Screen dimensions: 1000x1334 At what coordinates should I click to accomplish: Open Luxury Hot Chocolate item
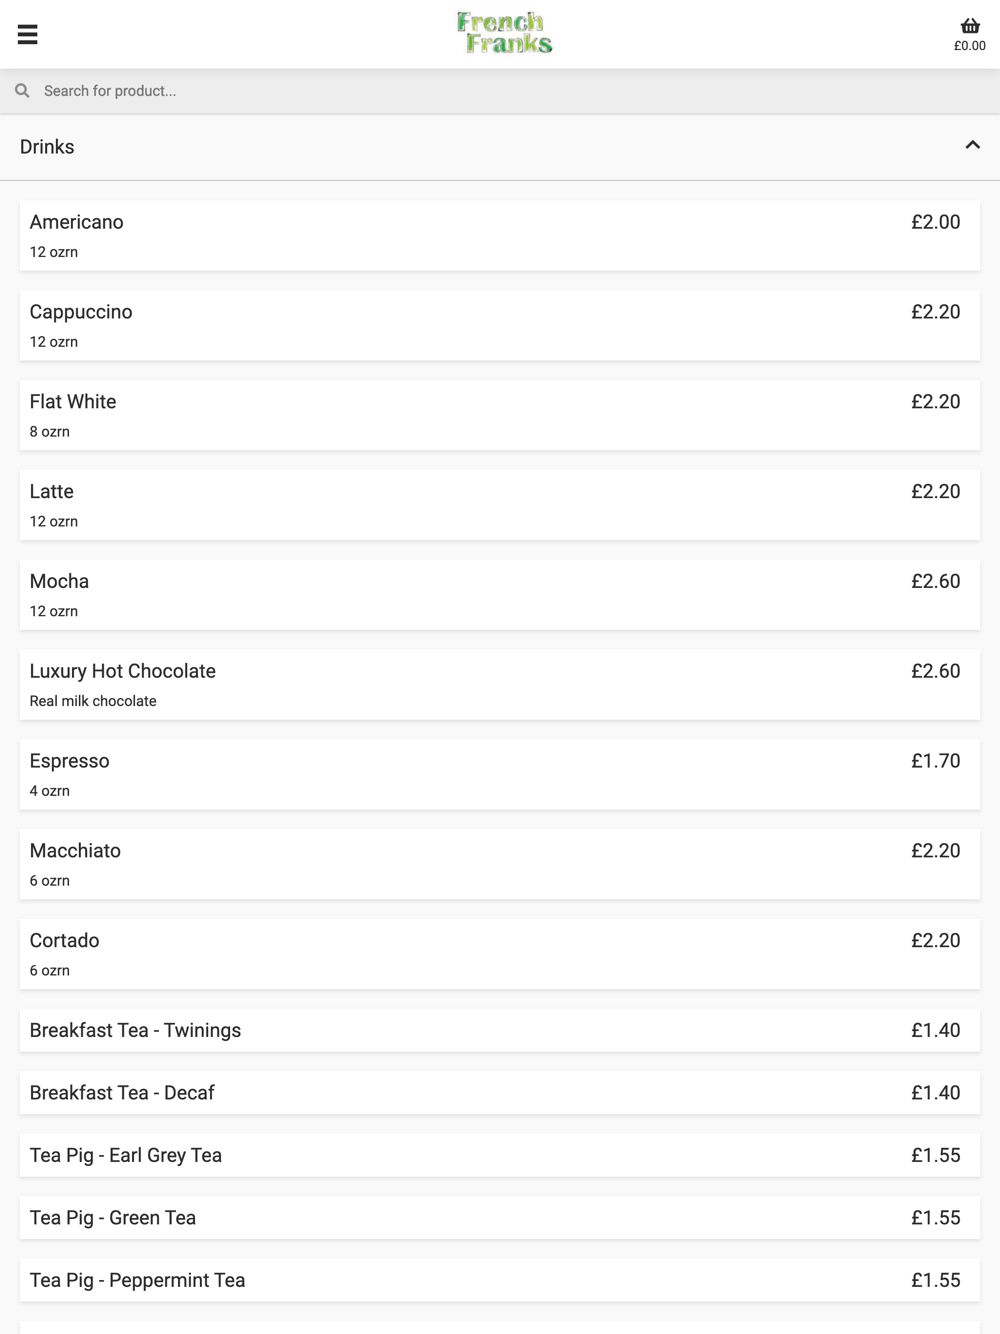click(500, 686)
